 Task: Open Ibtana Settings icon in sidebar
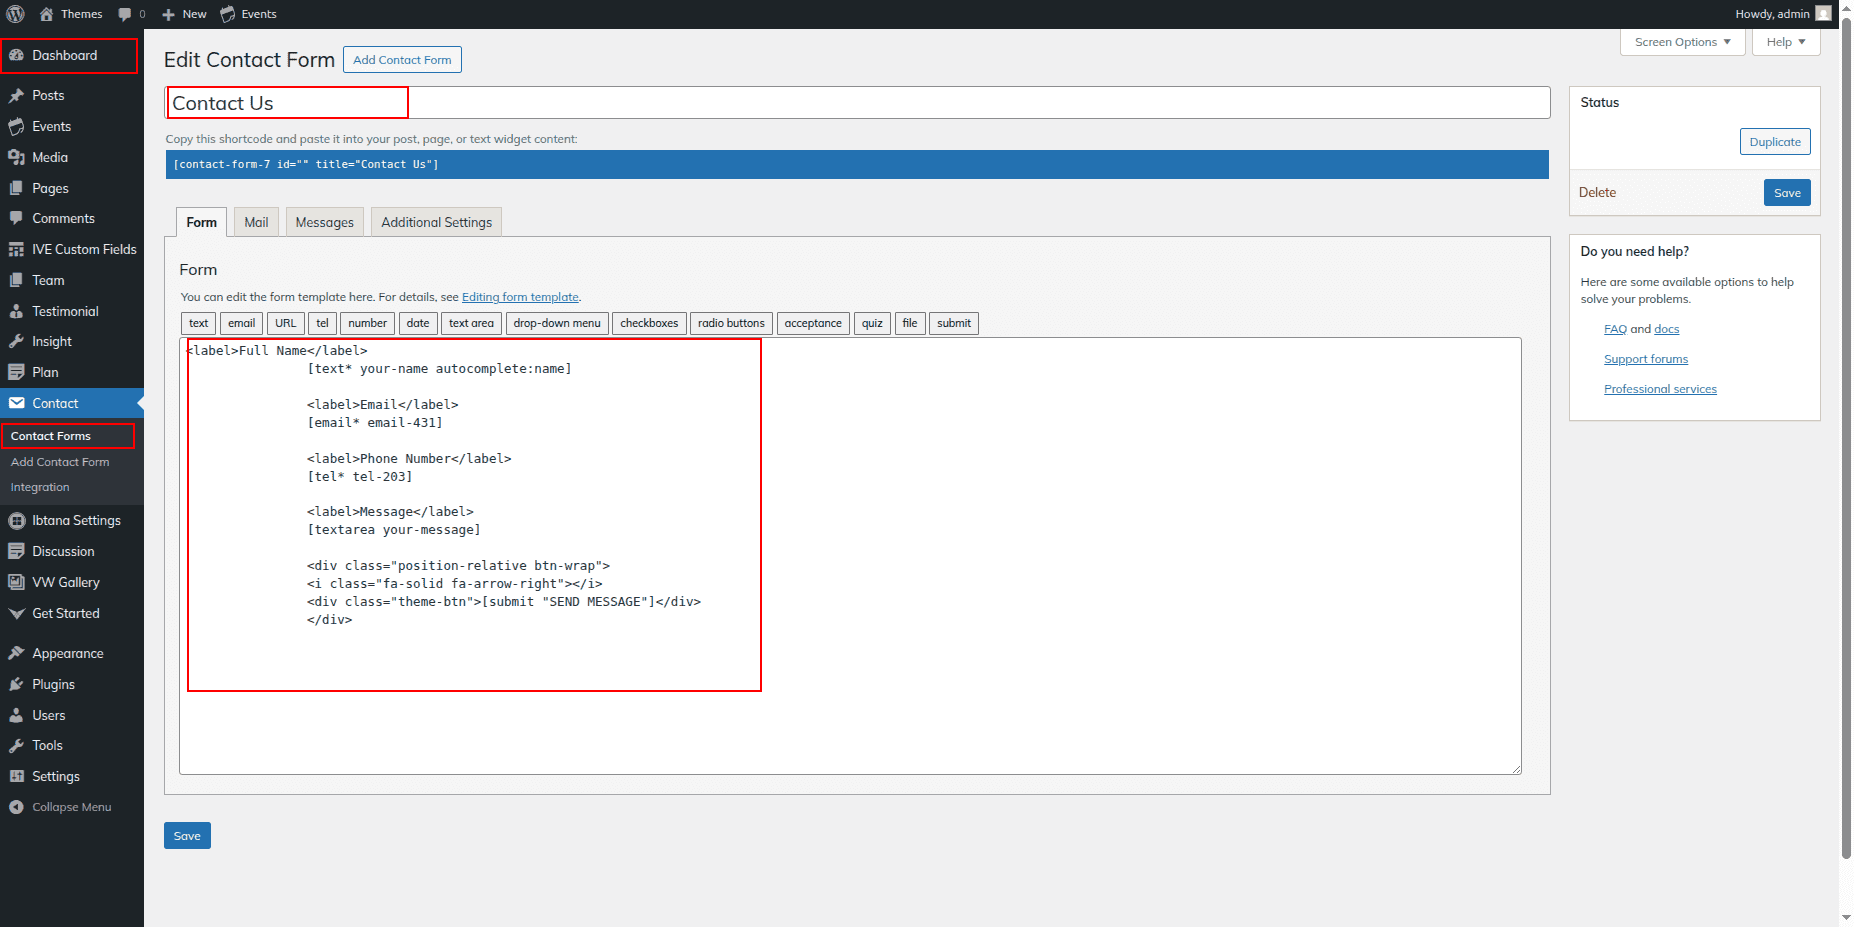[x=16, y=521]
